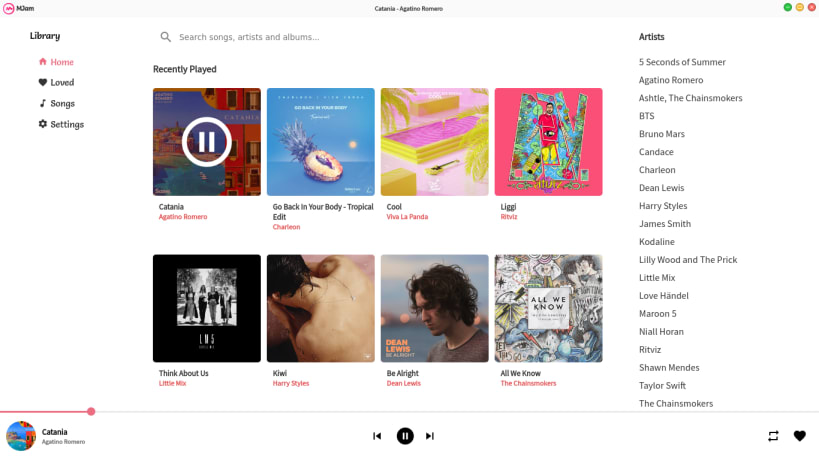This screenshot has width=819, height=460.
Task: Skip to the next track
Action: 430,436
